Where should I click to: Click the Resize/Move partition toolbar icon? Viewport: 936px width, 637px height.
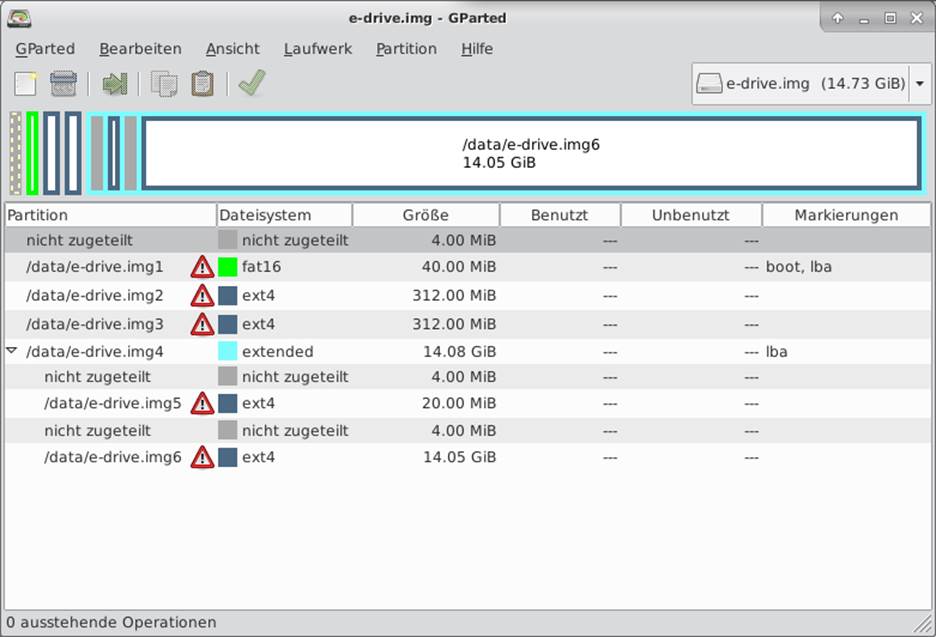115,84
